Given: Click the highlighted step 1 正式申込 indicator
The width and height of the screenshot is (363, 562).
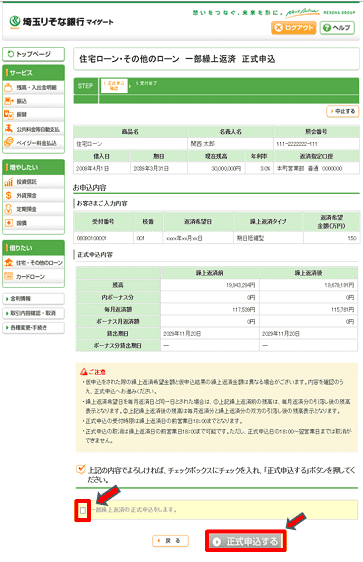Looking at the screenshot, I should point(114,86).
